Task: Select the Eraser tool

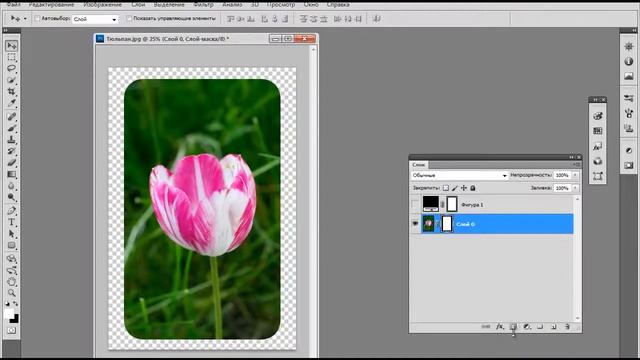Action: (x=11, y=162)
